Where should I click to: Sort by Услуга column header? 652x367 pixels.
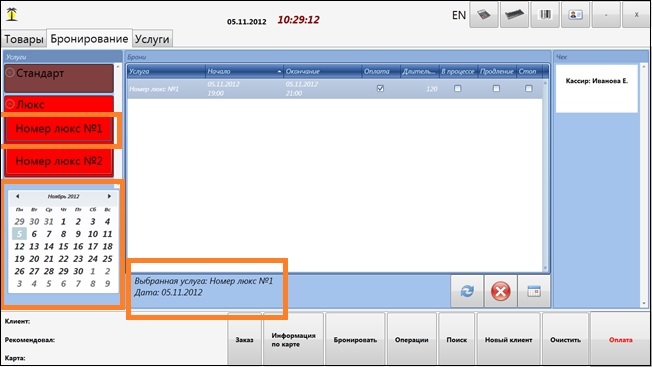(x=166, y=71)
